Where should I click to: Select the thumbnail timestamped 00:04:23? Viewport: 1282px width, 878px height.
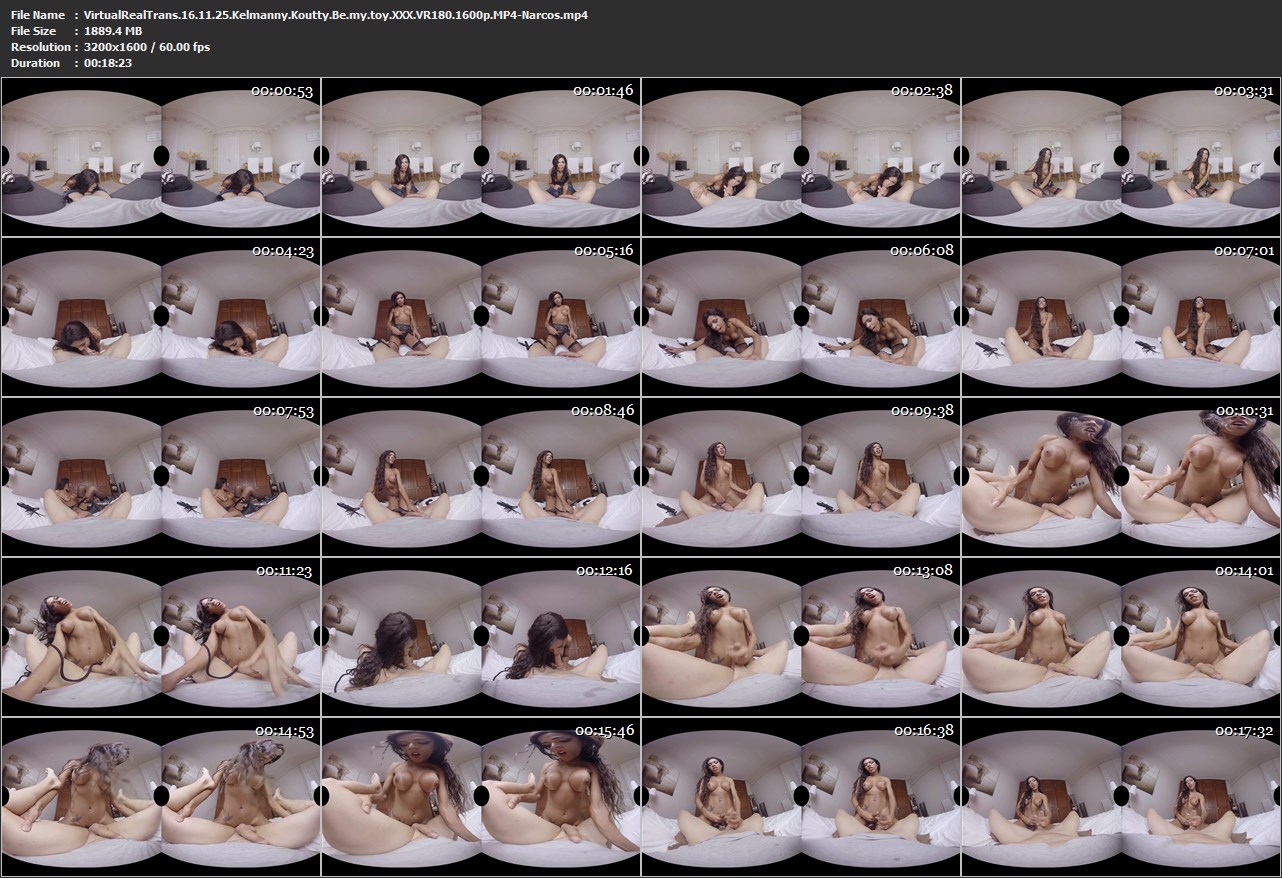coord(160,316)
